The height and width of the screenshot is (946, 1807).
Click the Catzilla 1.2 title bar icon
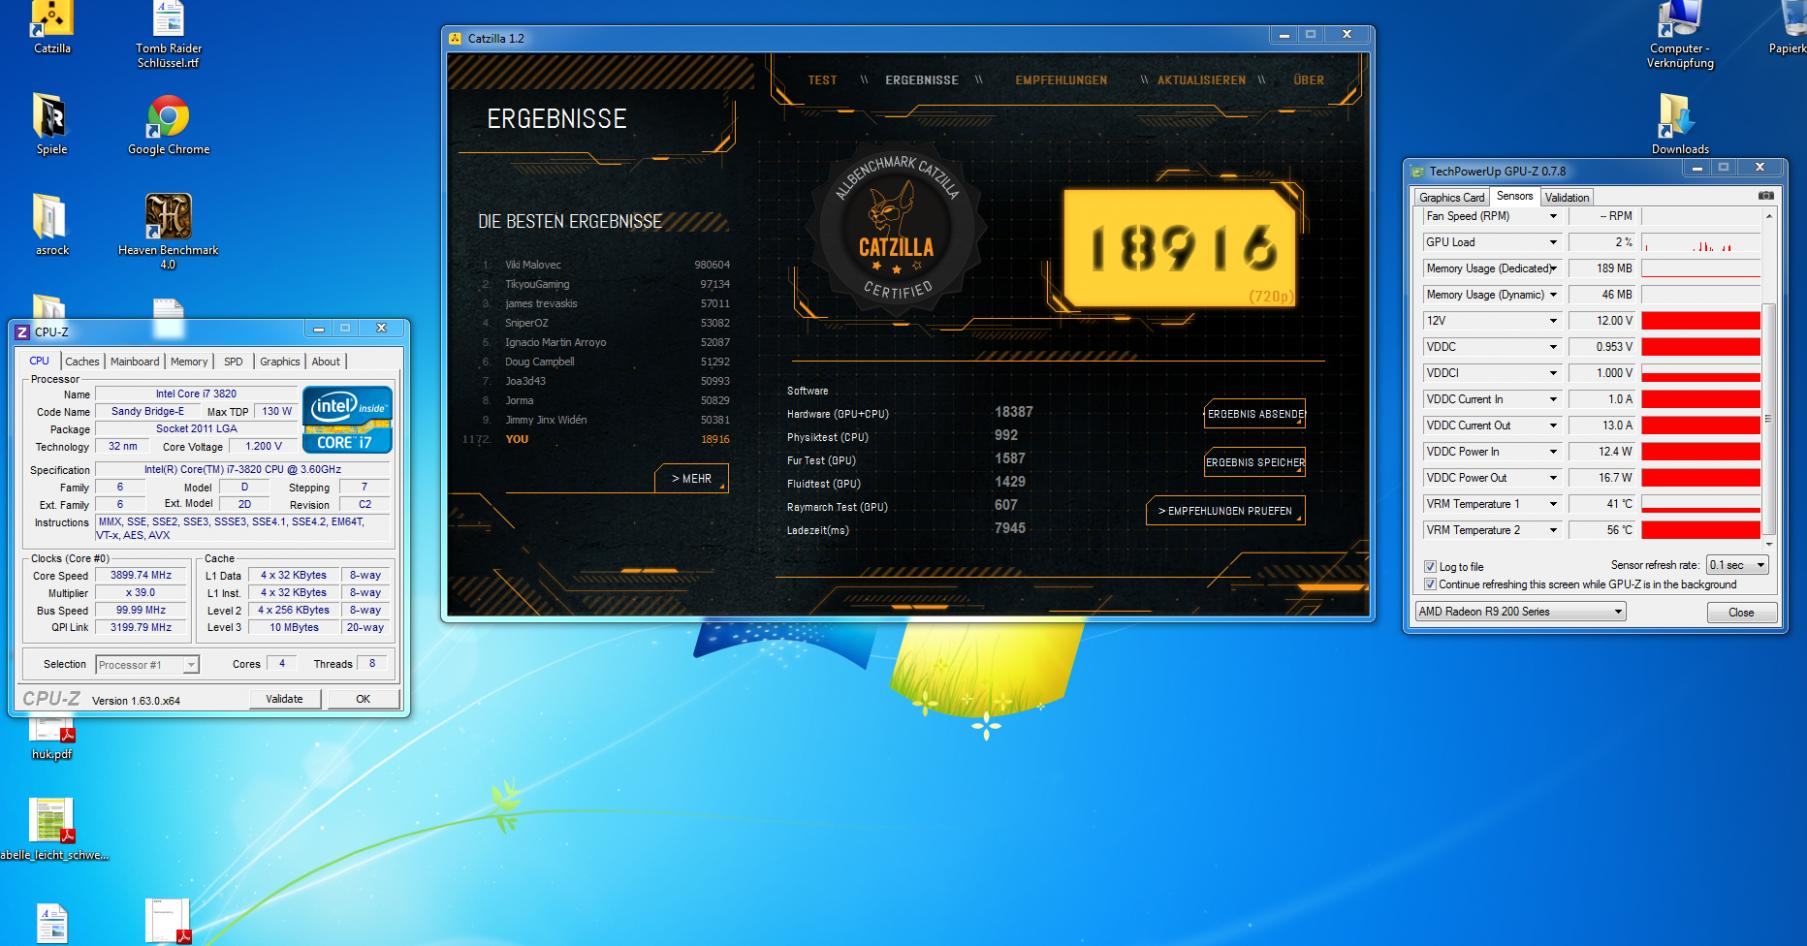tap(455, 38)
